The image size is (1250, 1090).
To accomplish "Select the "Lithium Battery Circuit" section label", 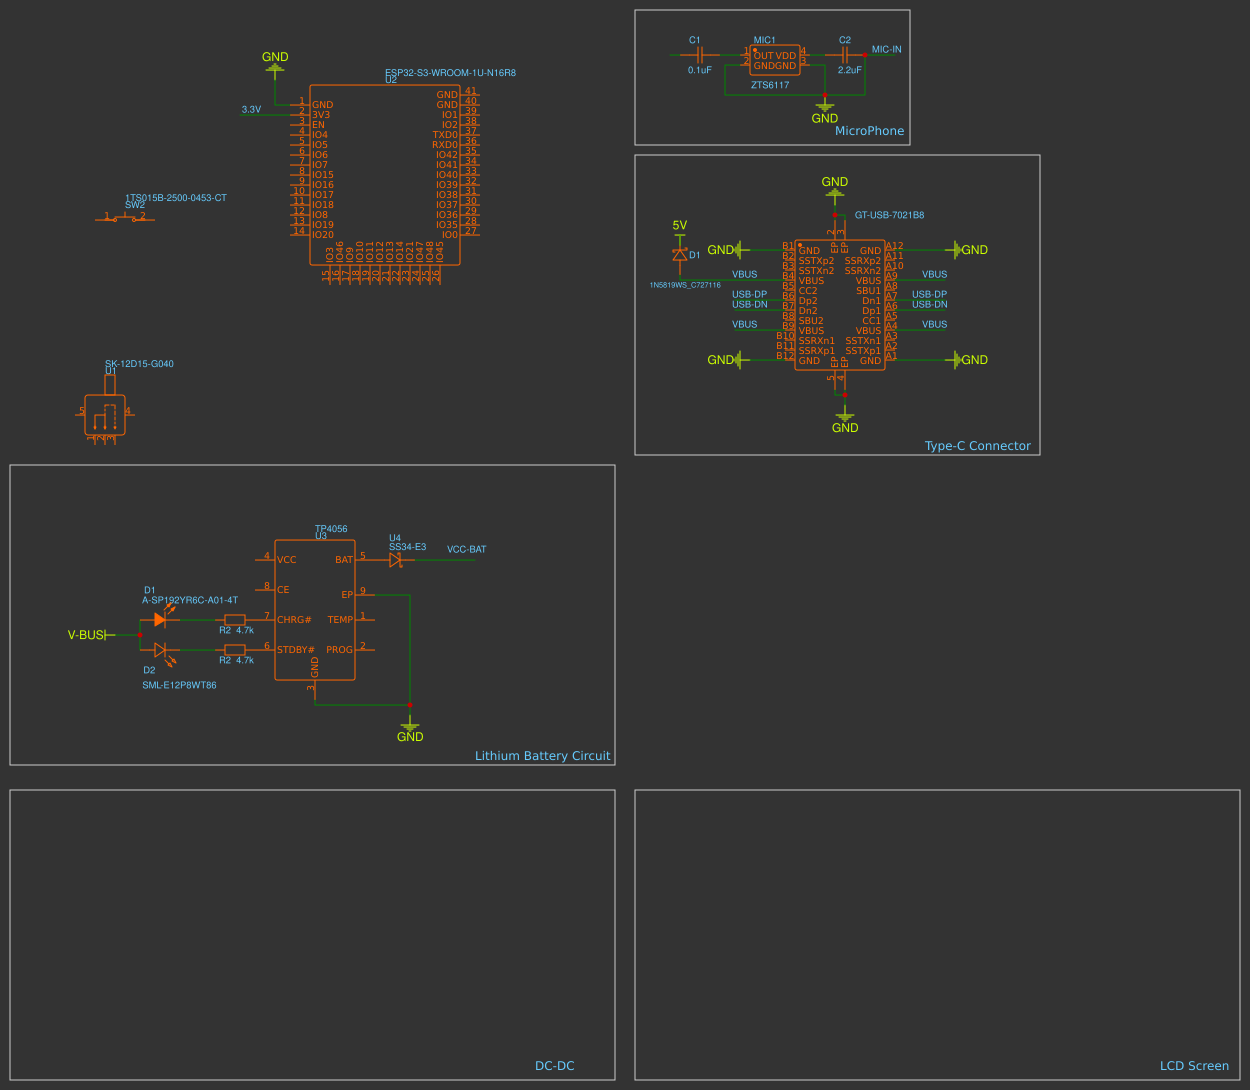I will click(542, 756).
